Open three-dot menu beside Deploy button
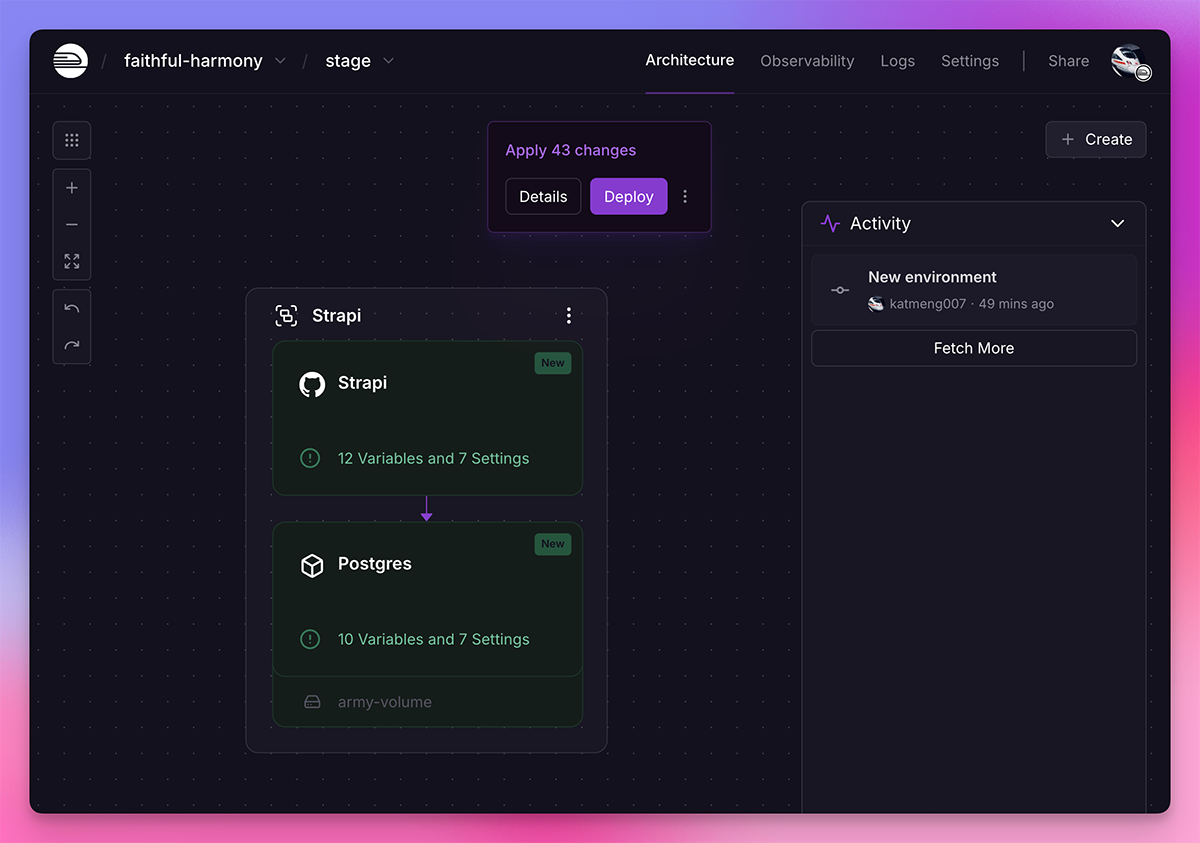Screen dimensions: 1200x843 [x=685, y=197]
